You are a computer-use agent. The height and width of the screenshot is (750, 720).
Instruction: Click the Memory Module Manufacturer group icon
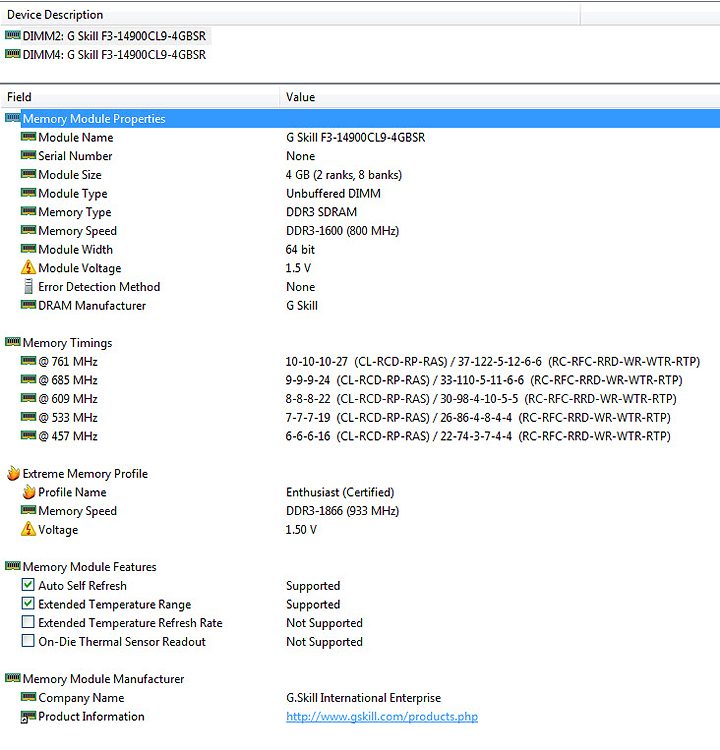coord(13,678)
